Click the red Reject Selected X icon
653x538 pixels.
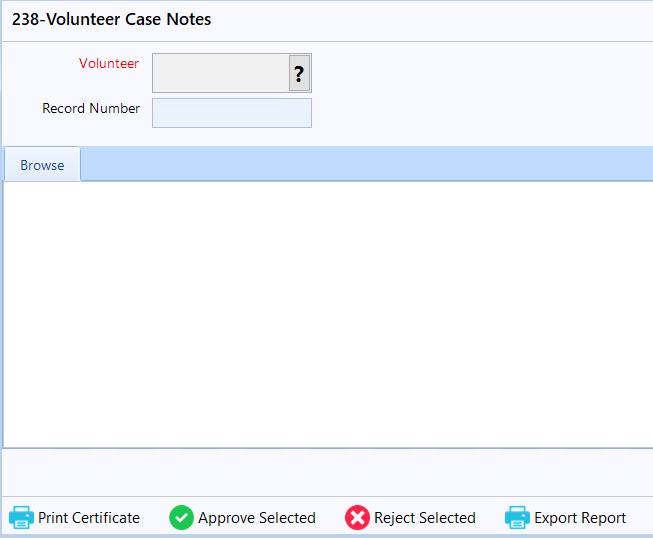point(357,518)
